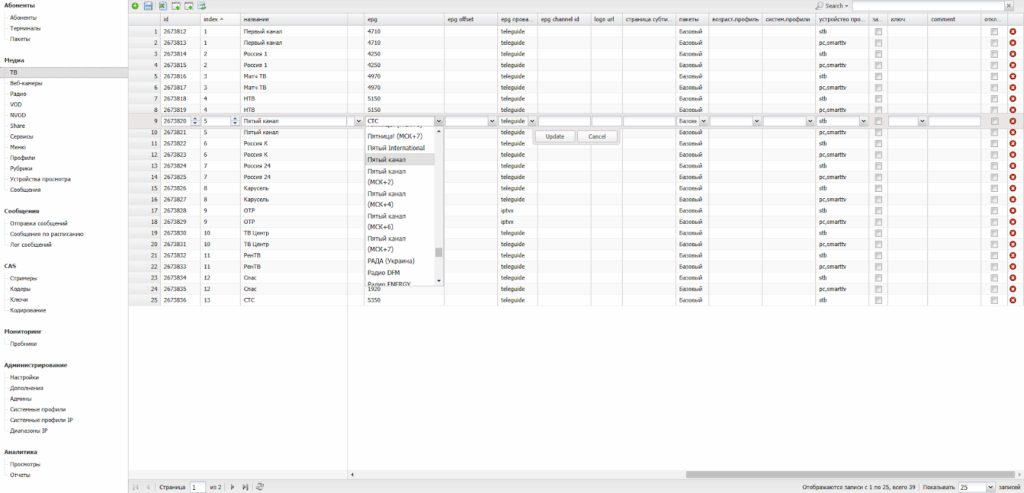The image size is (1024, 493).
Task: Select Настройки in Администрирование section
Action: (x=25, y=377)
